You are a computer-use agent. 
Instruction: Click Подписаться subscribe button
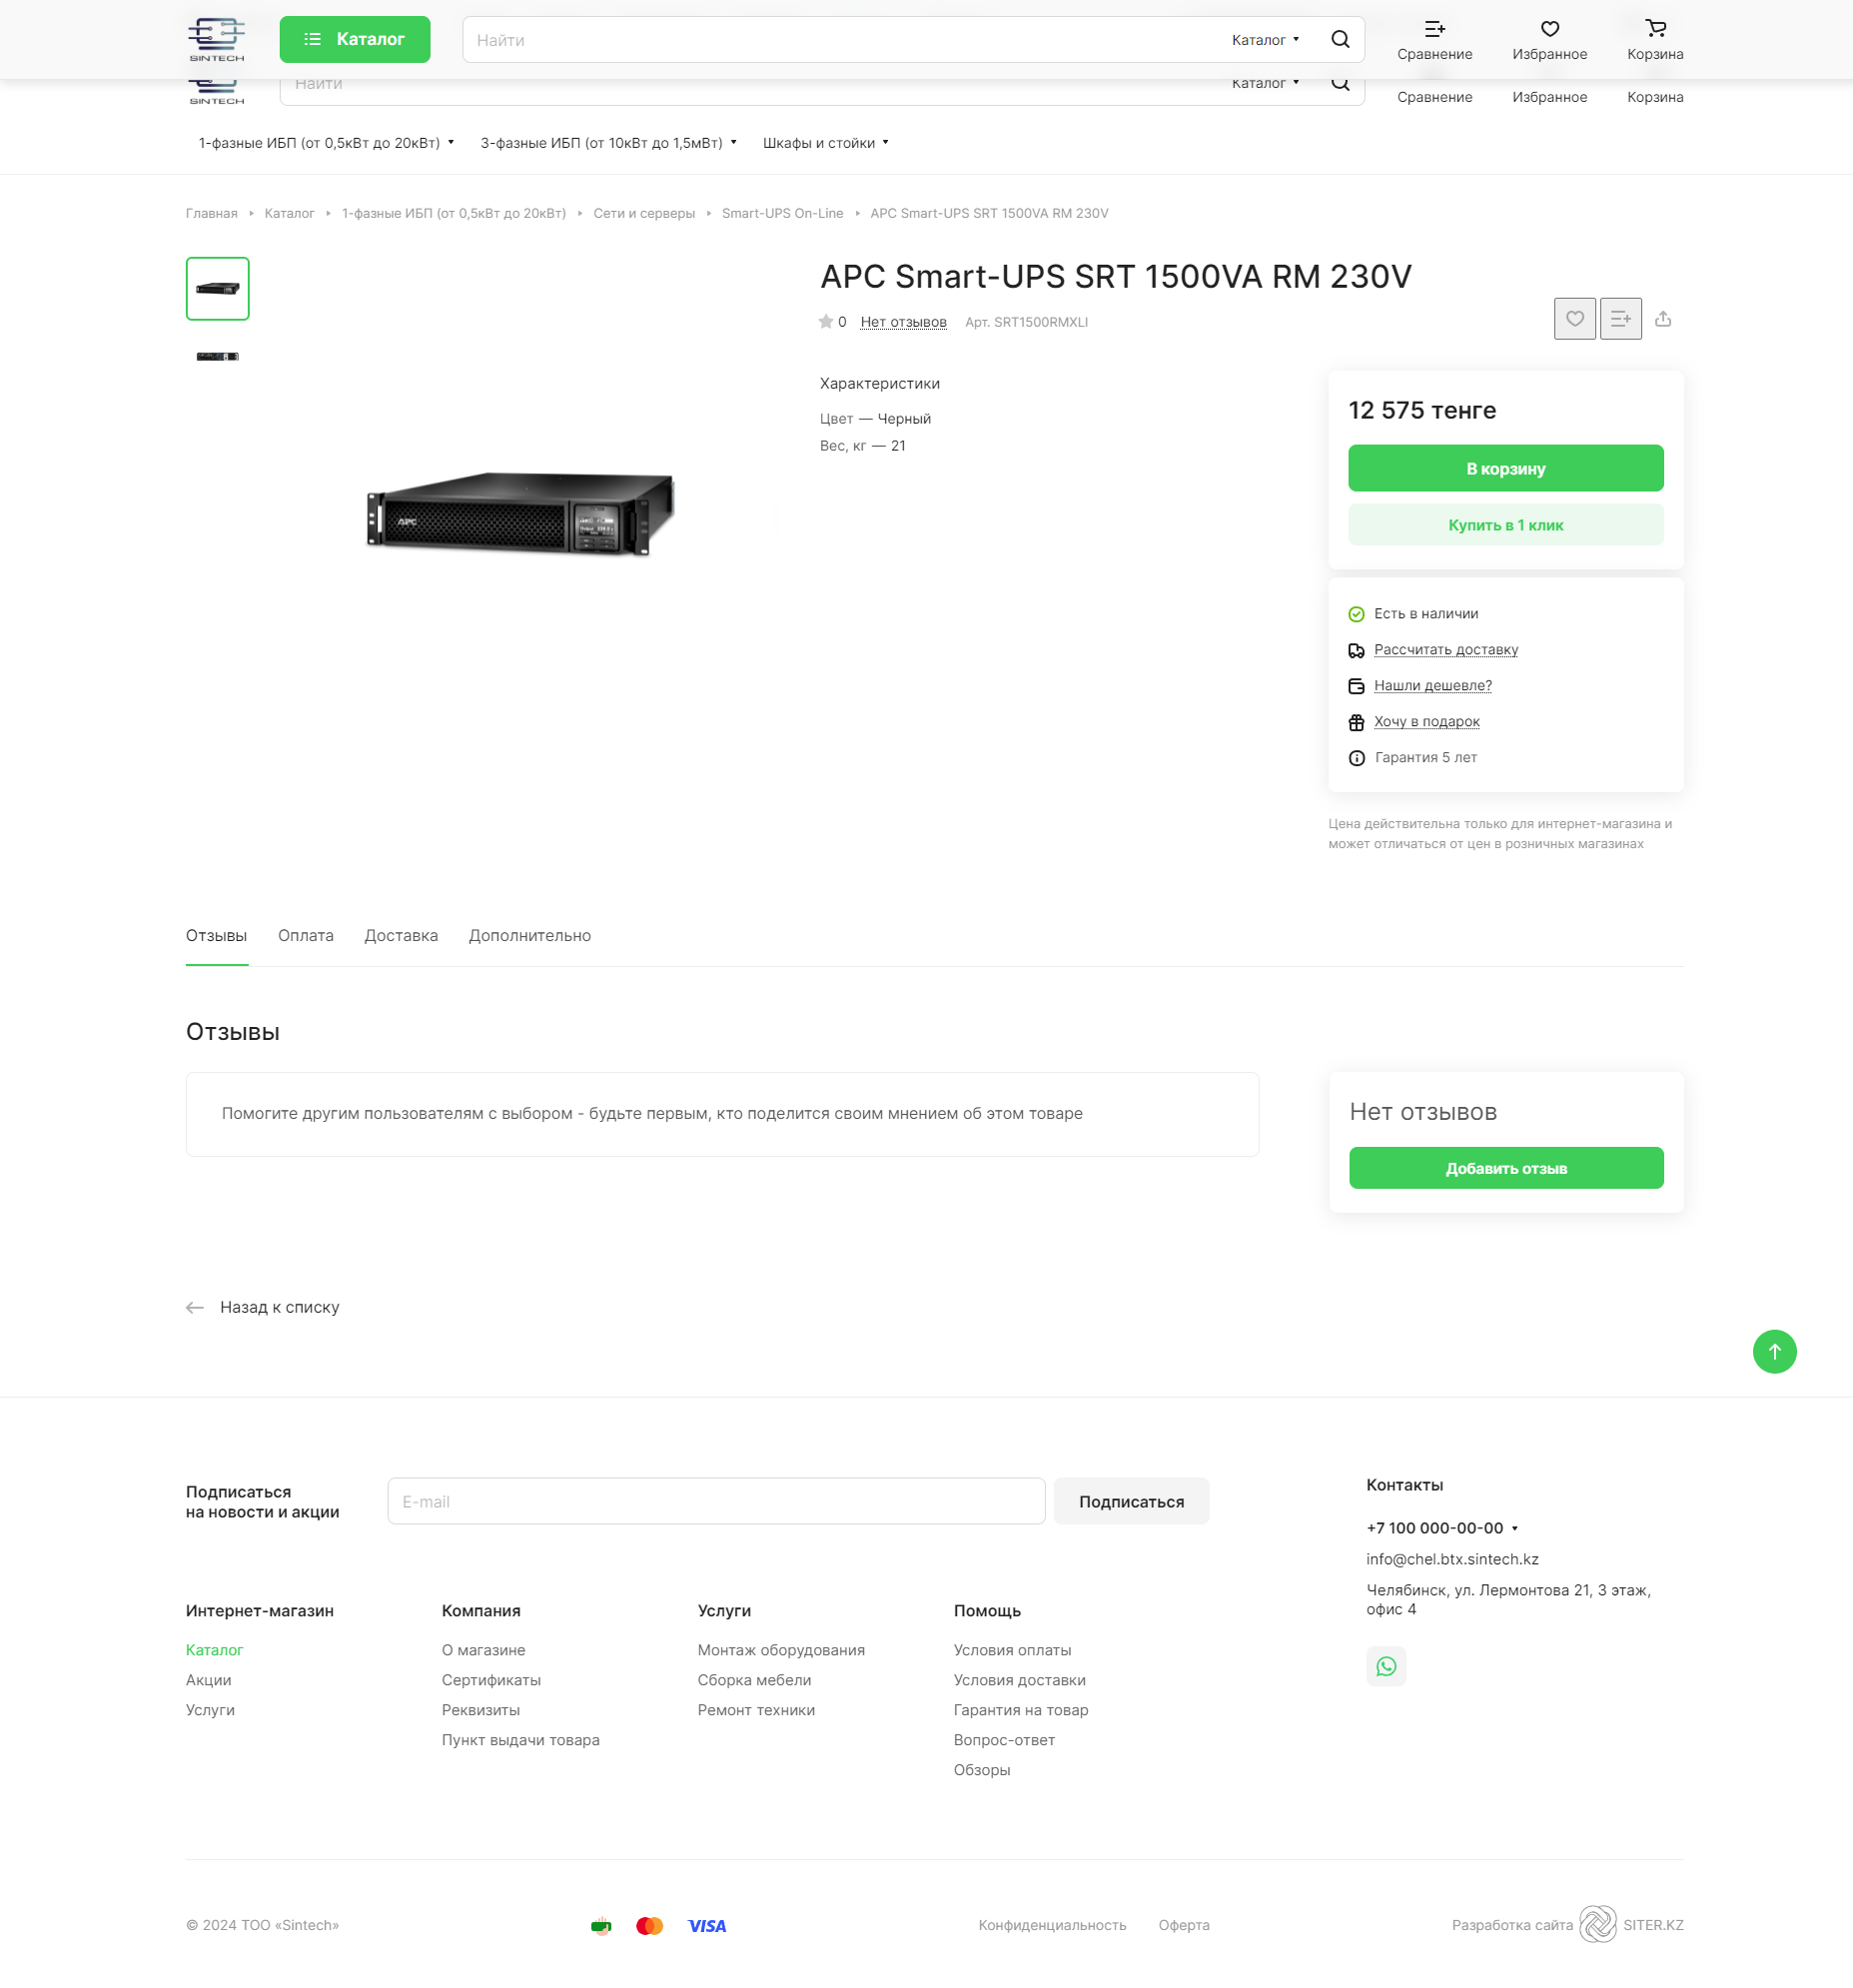pyautogui.click(x=1131, y=1501)
